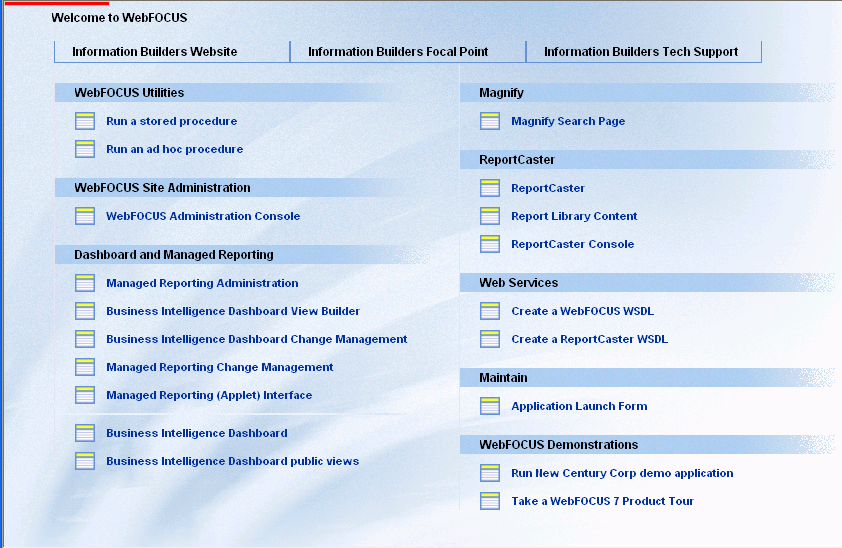
Task: Open the Application Launch Form link
Action: pos(579,406)
